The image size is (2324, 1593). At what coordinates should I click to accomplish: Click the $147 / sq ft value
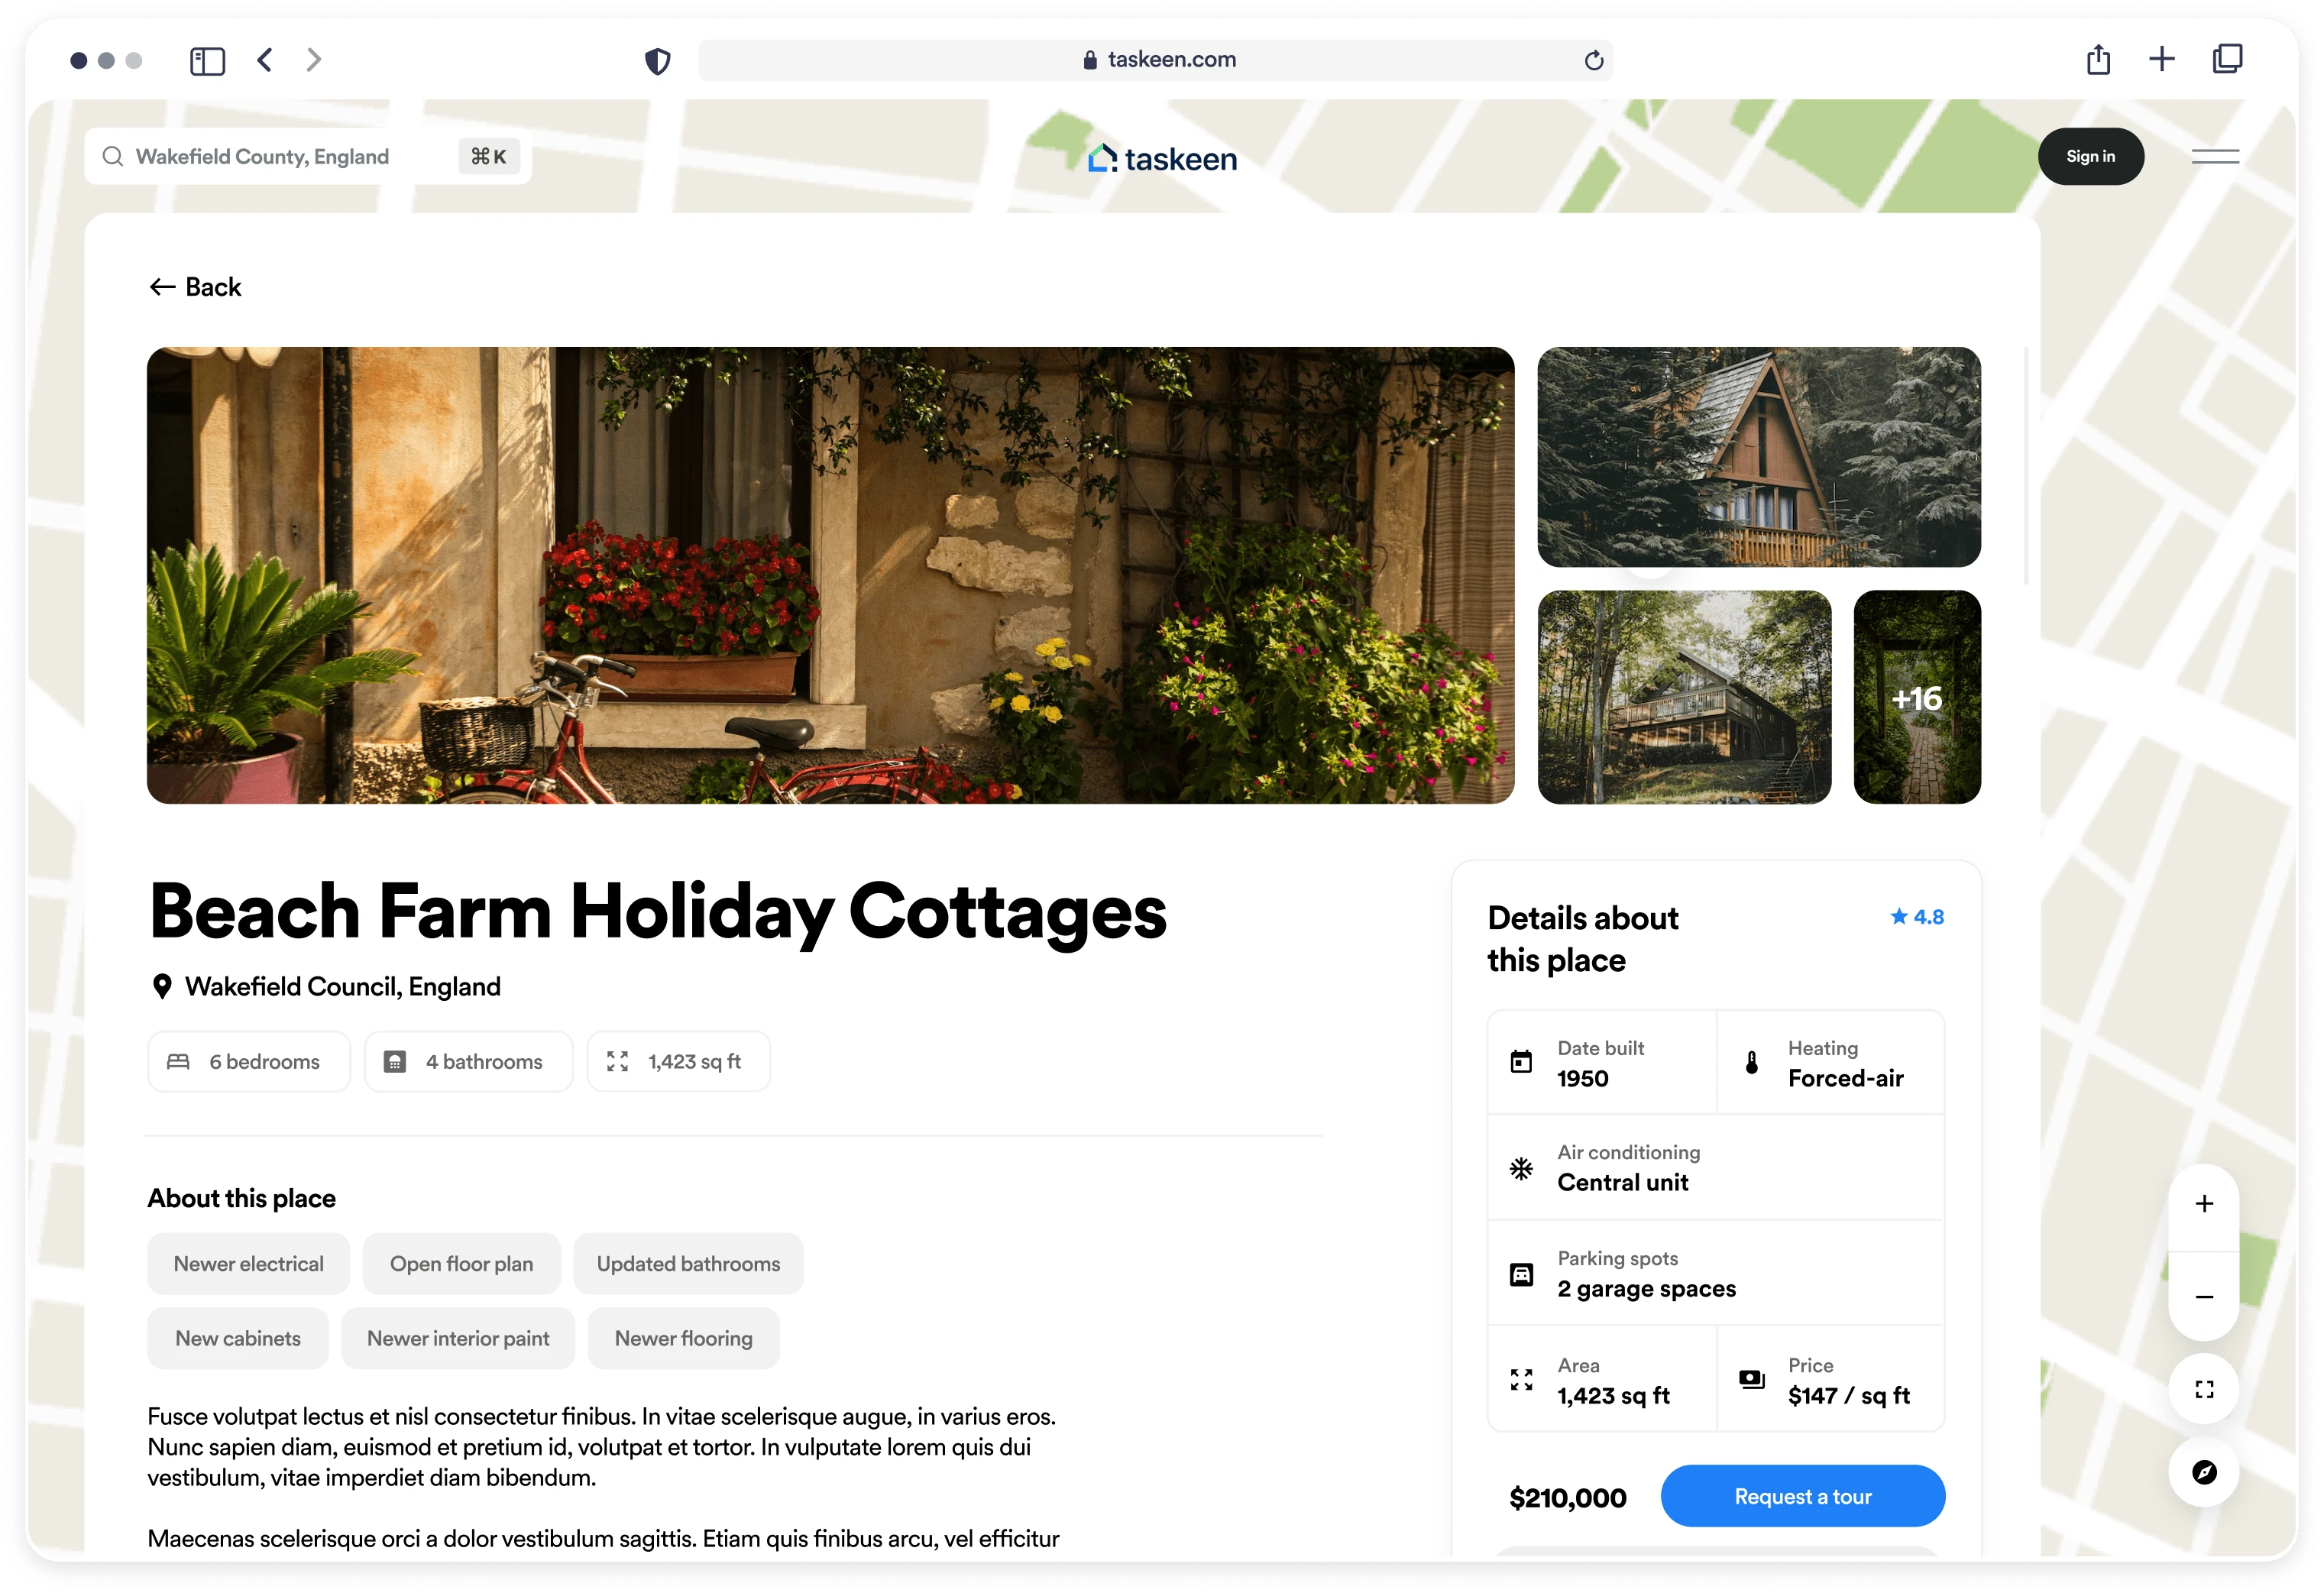[1848, 1395]
